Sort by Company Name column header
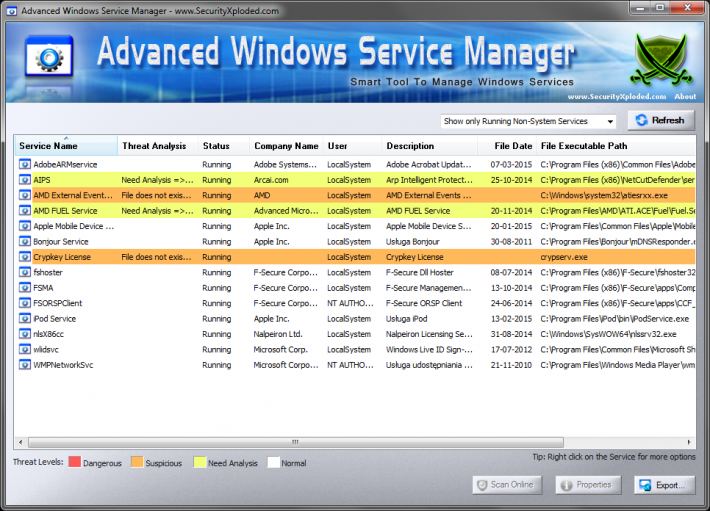Viewport: 710px width, 511px height. [x=286, y=146]
